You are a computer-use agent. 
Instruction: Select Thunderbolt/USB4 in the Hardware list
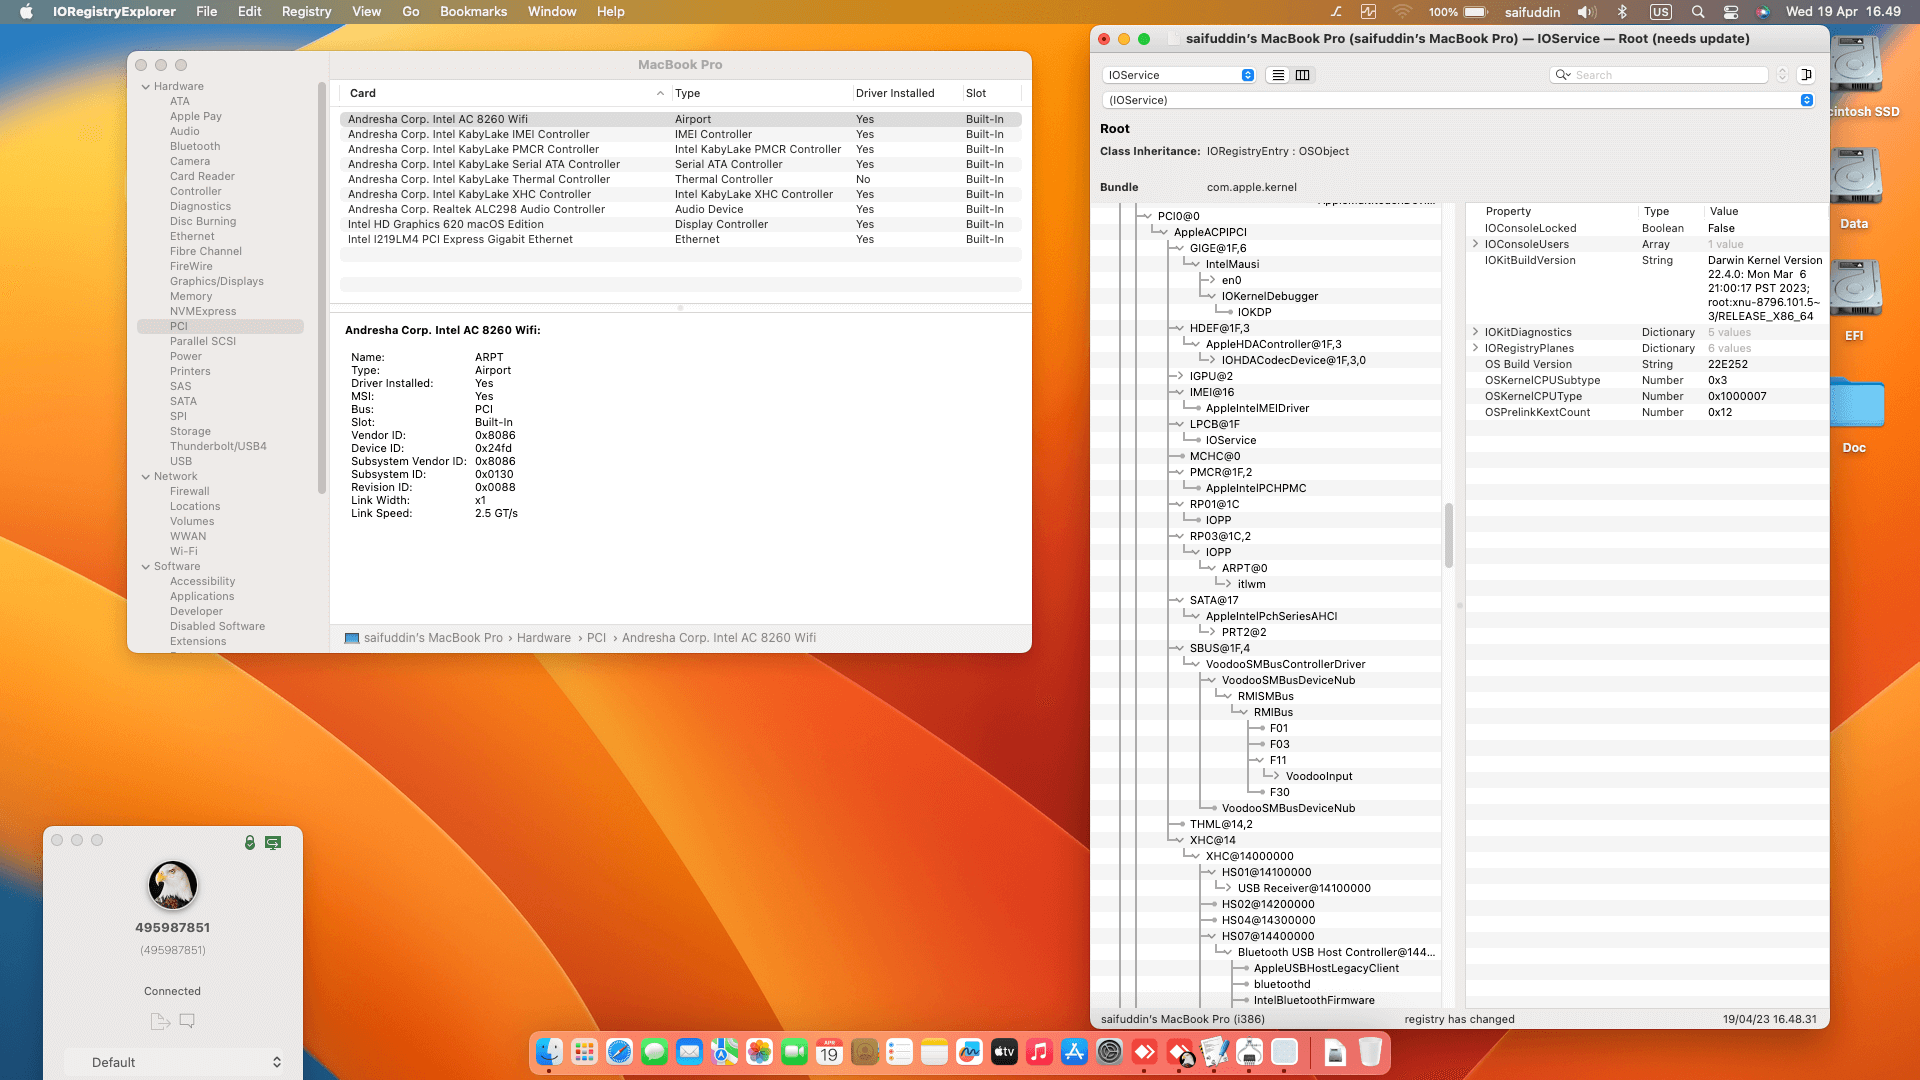(218, 446)
